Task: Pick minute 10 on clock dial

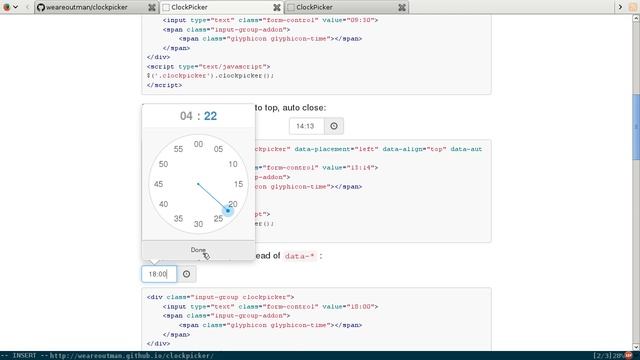Action: (x=233, y=164)
